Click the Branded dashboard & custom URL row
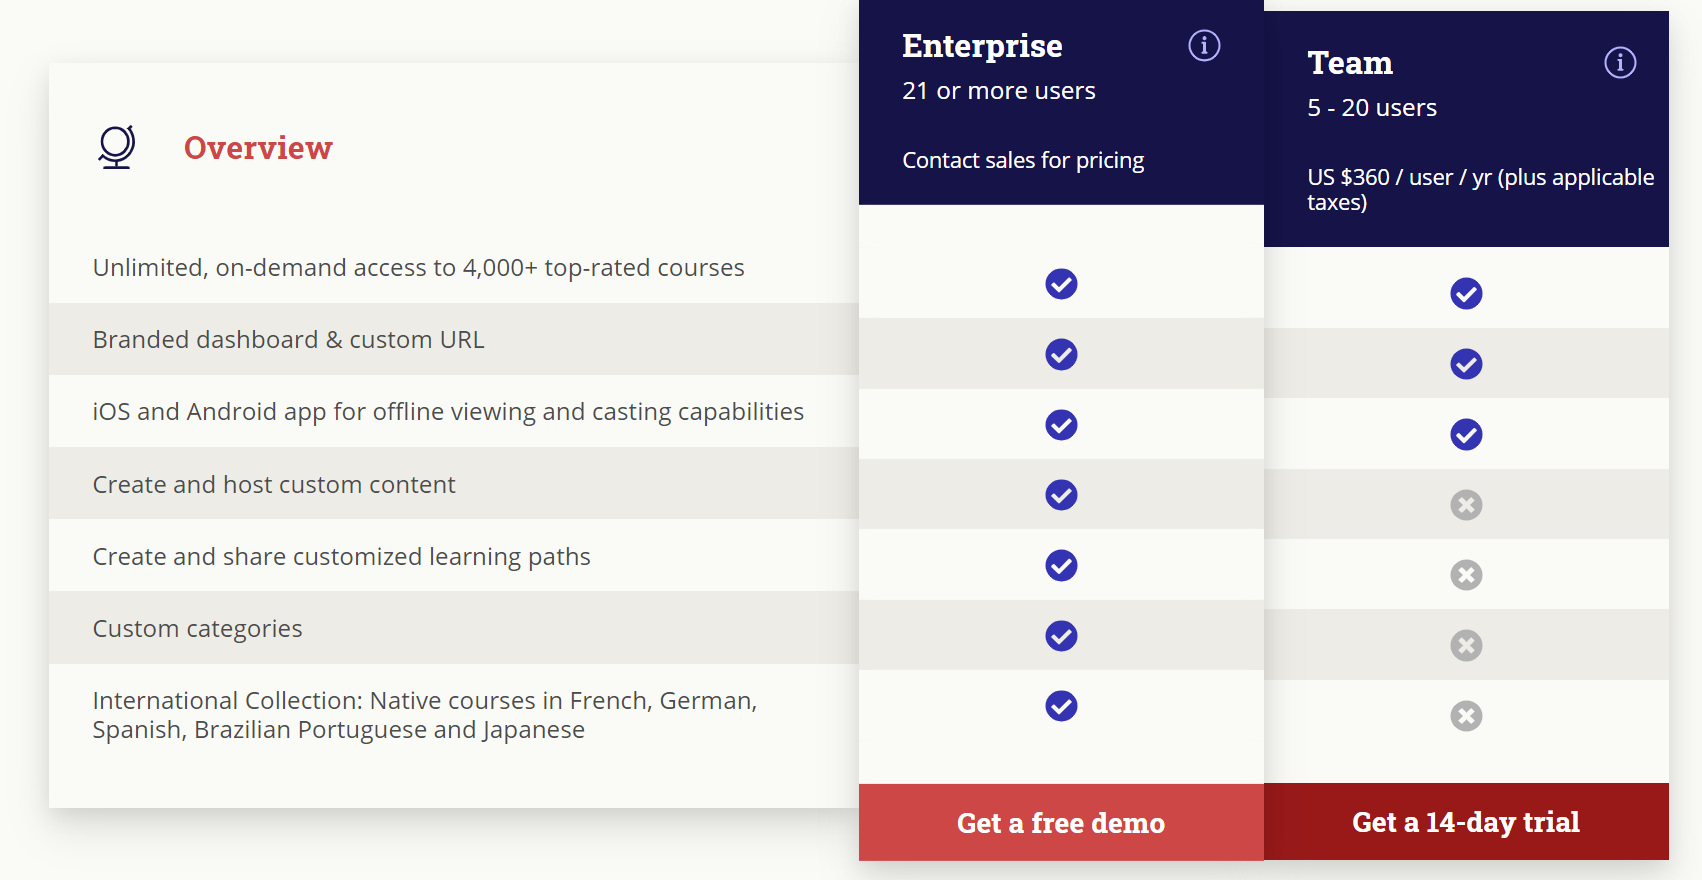This screenshot has height=880, width=1702. tap(288, 340)
